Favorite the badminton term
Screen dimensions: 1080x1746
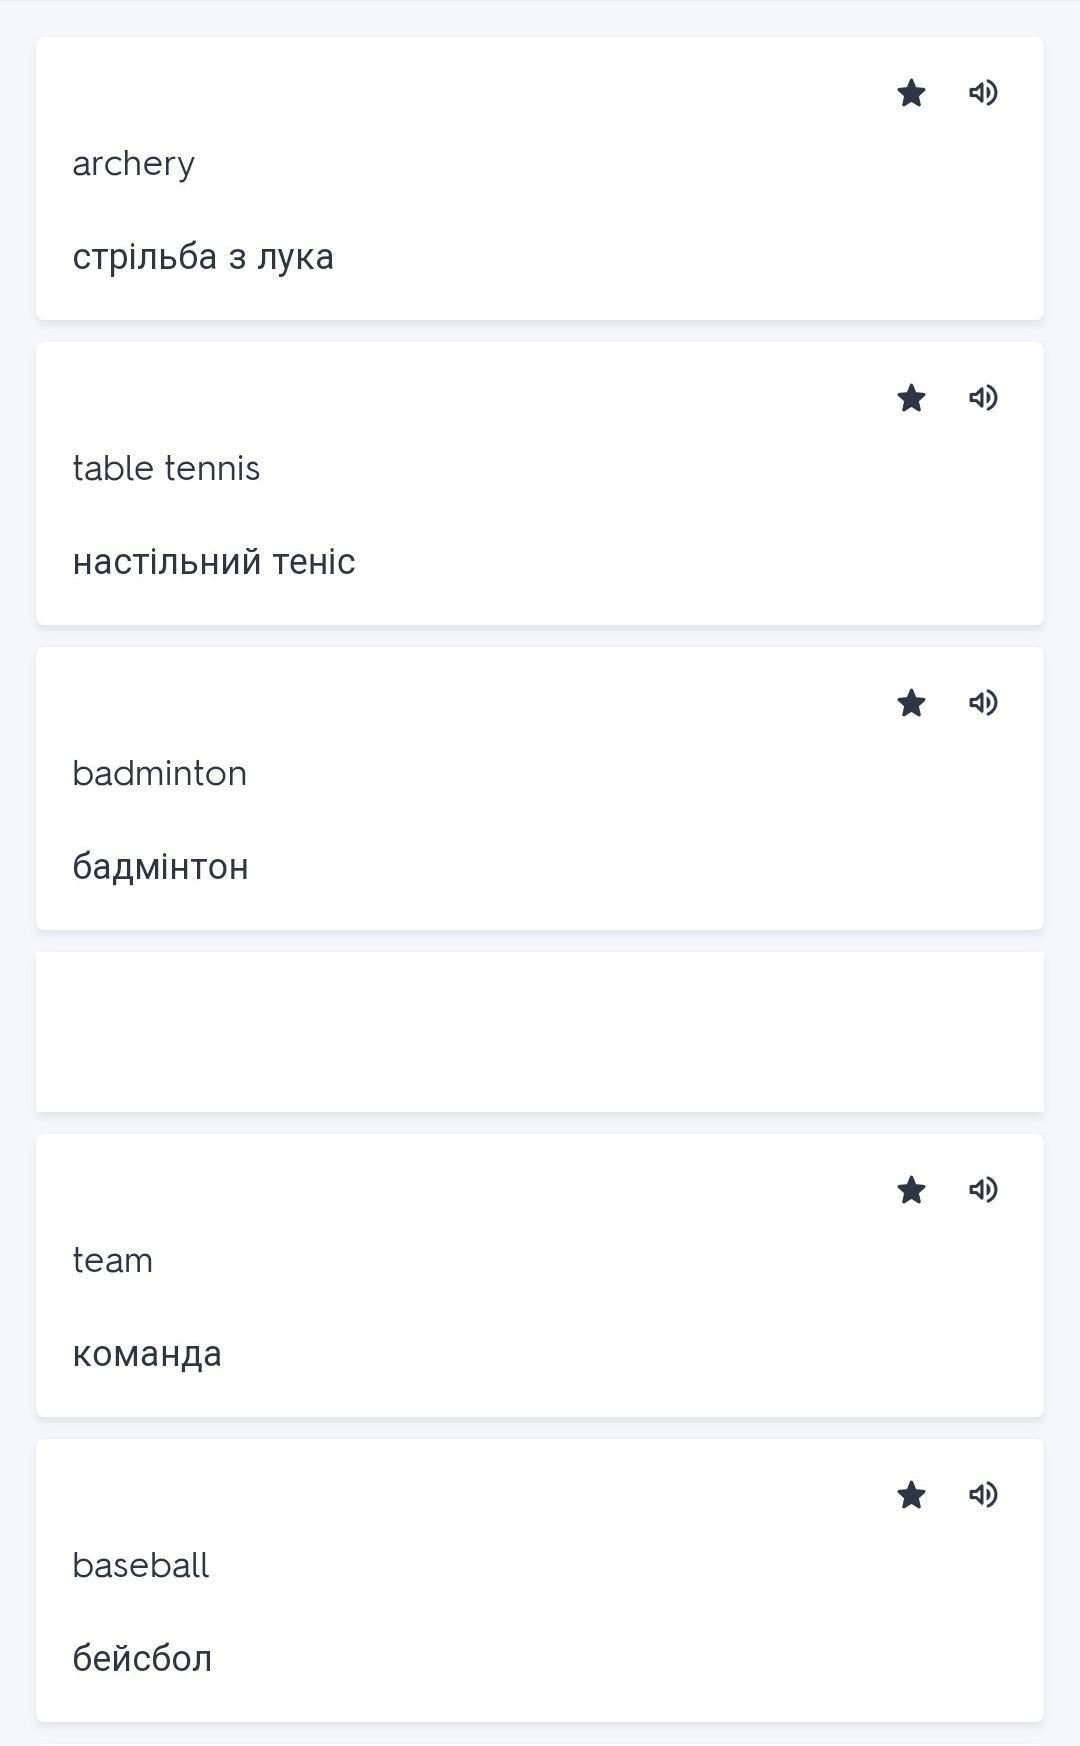[911, 703]
